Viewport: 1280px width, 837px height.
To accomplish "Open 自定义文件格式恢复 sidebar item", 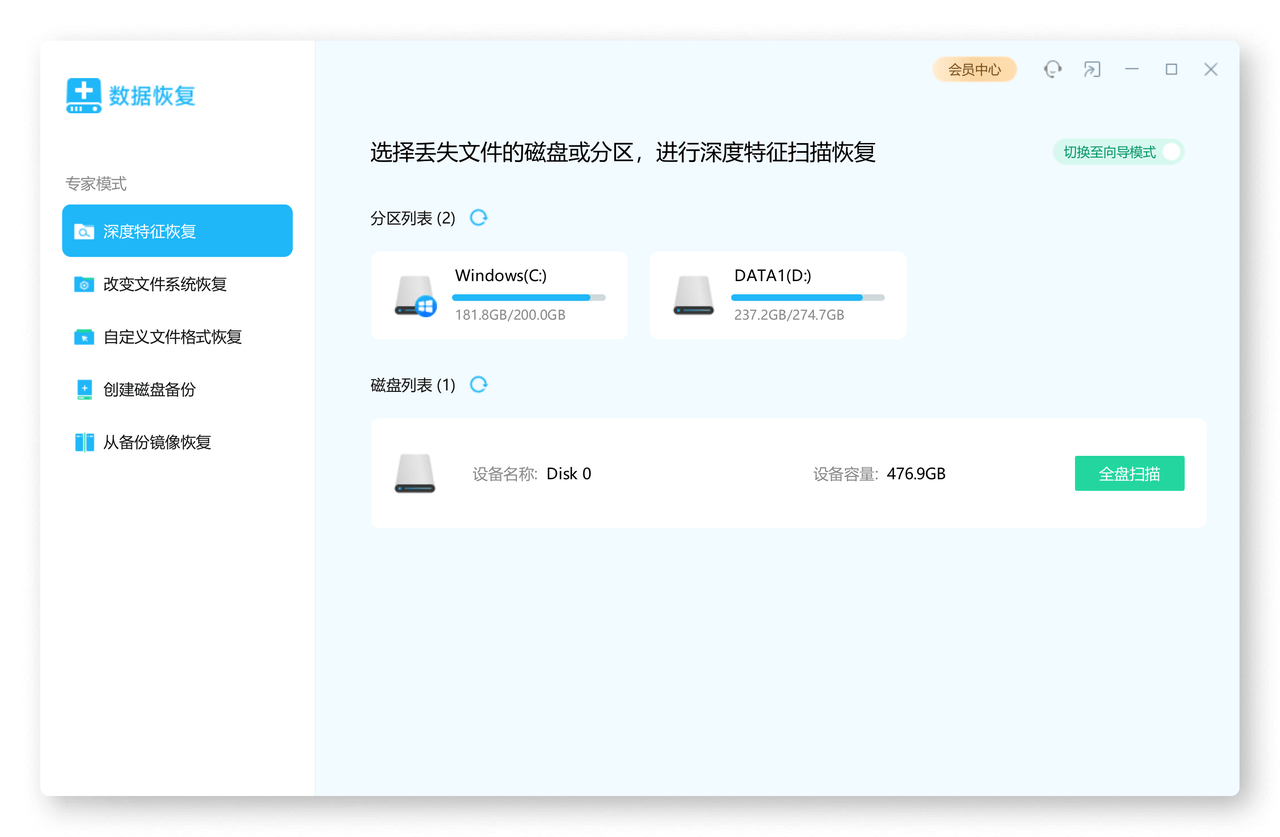I will [172, 337].
